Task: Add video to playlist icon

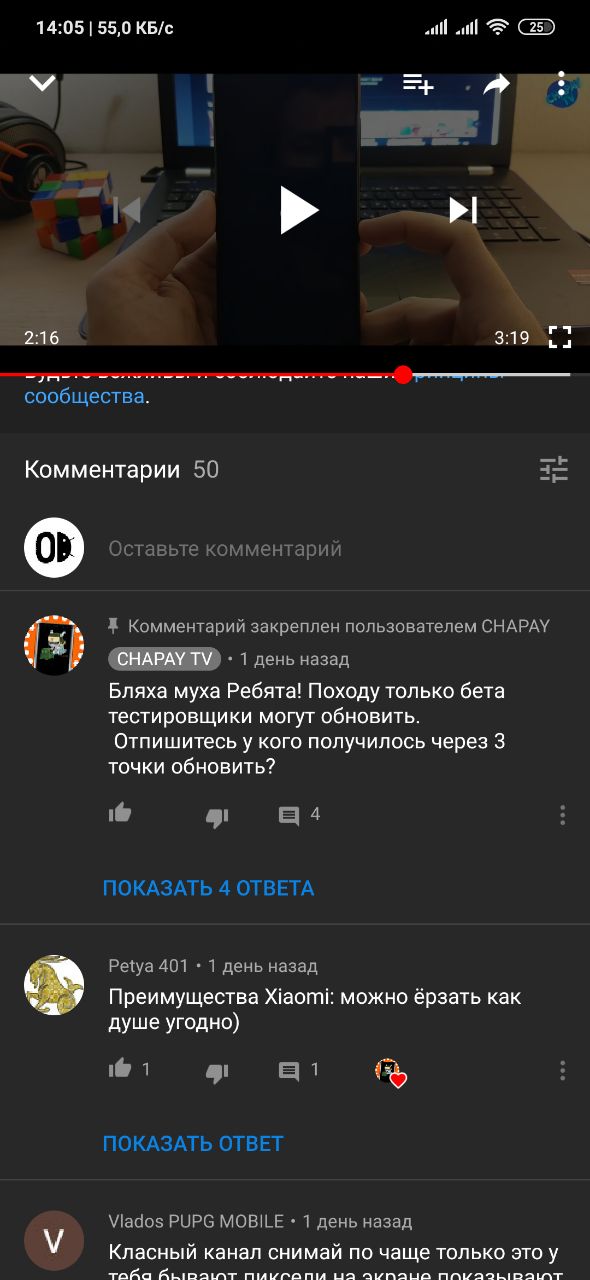Action: (418, 84)
